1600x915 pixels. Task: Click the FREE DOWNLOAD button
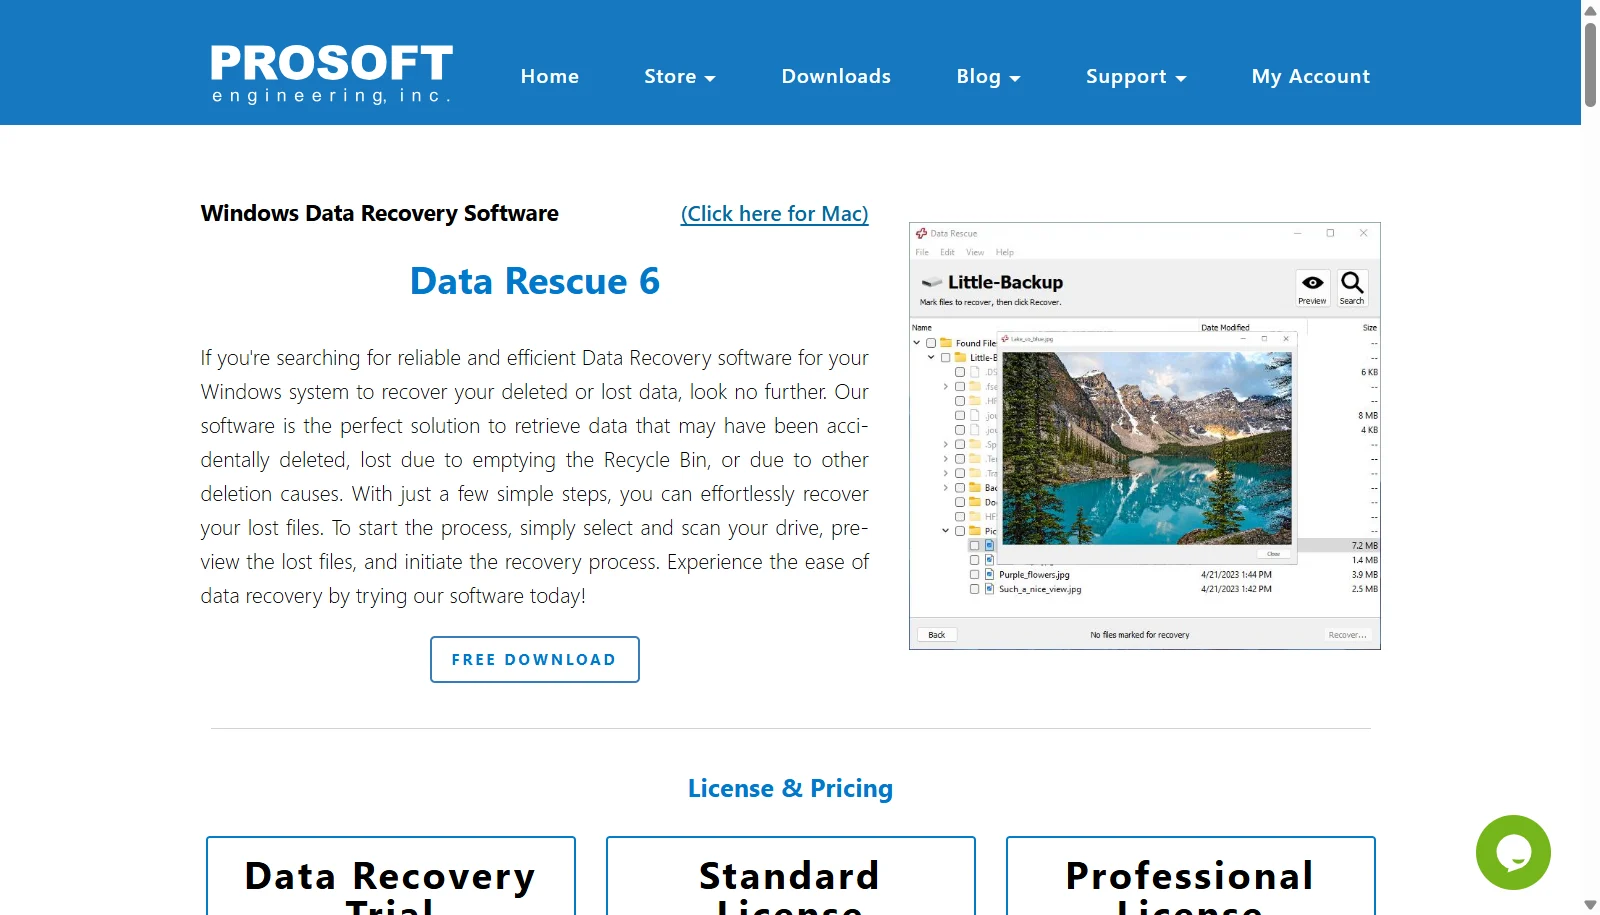[534, 660]
